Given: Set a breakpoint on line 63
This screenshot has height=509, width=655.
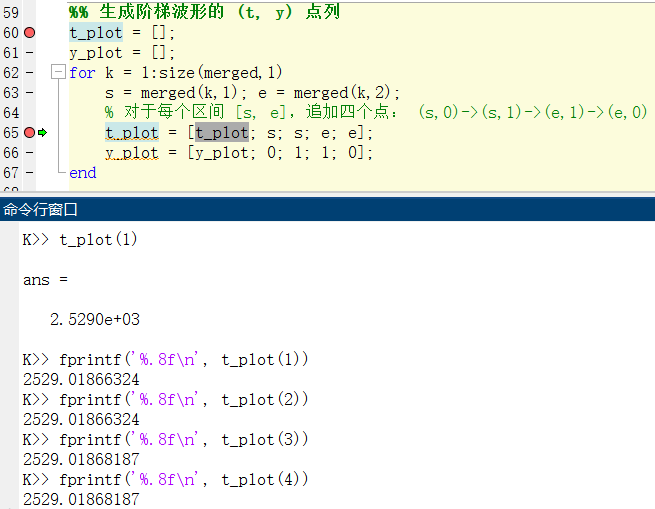Looking at the screenshot, I should 30,93.
